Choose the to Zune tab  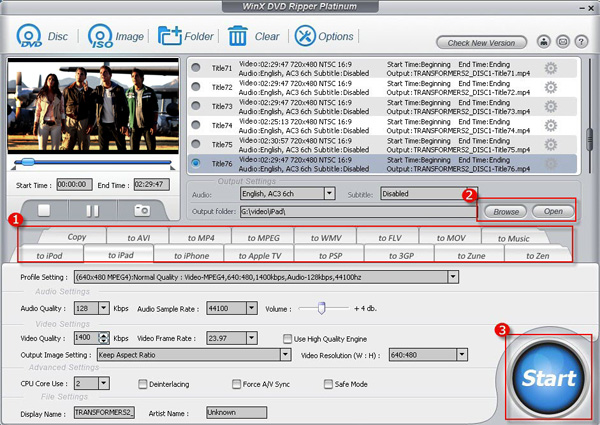pyautogui.click(x=471, y=256)
